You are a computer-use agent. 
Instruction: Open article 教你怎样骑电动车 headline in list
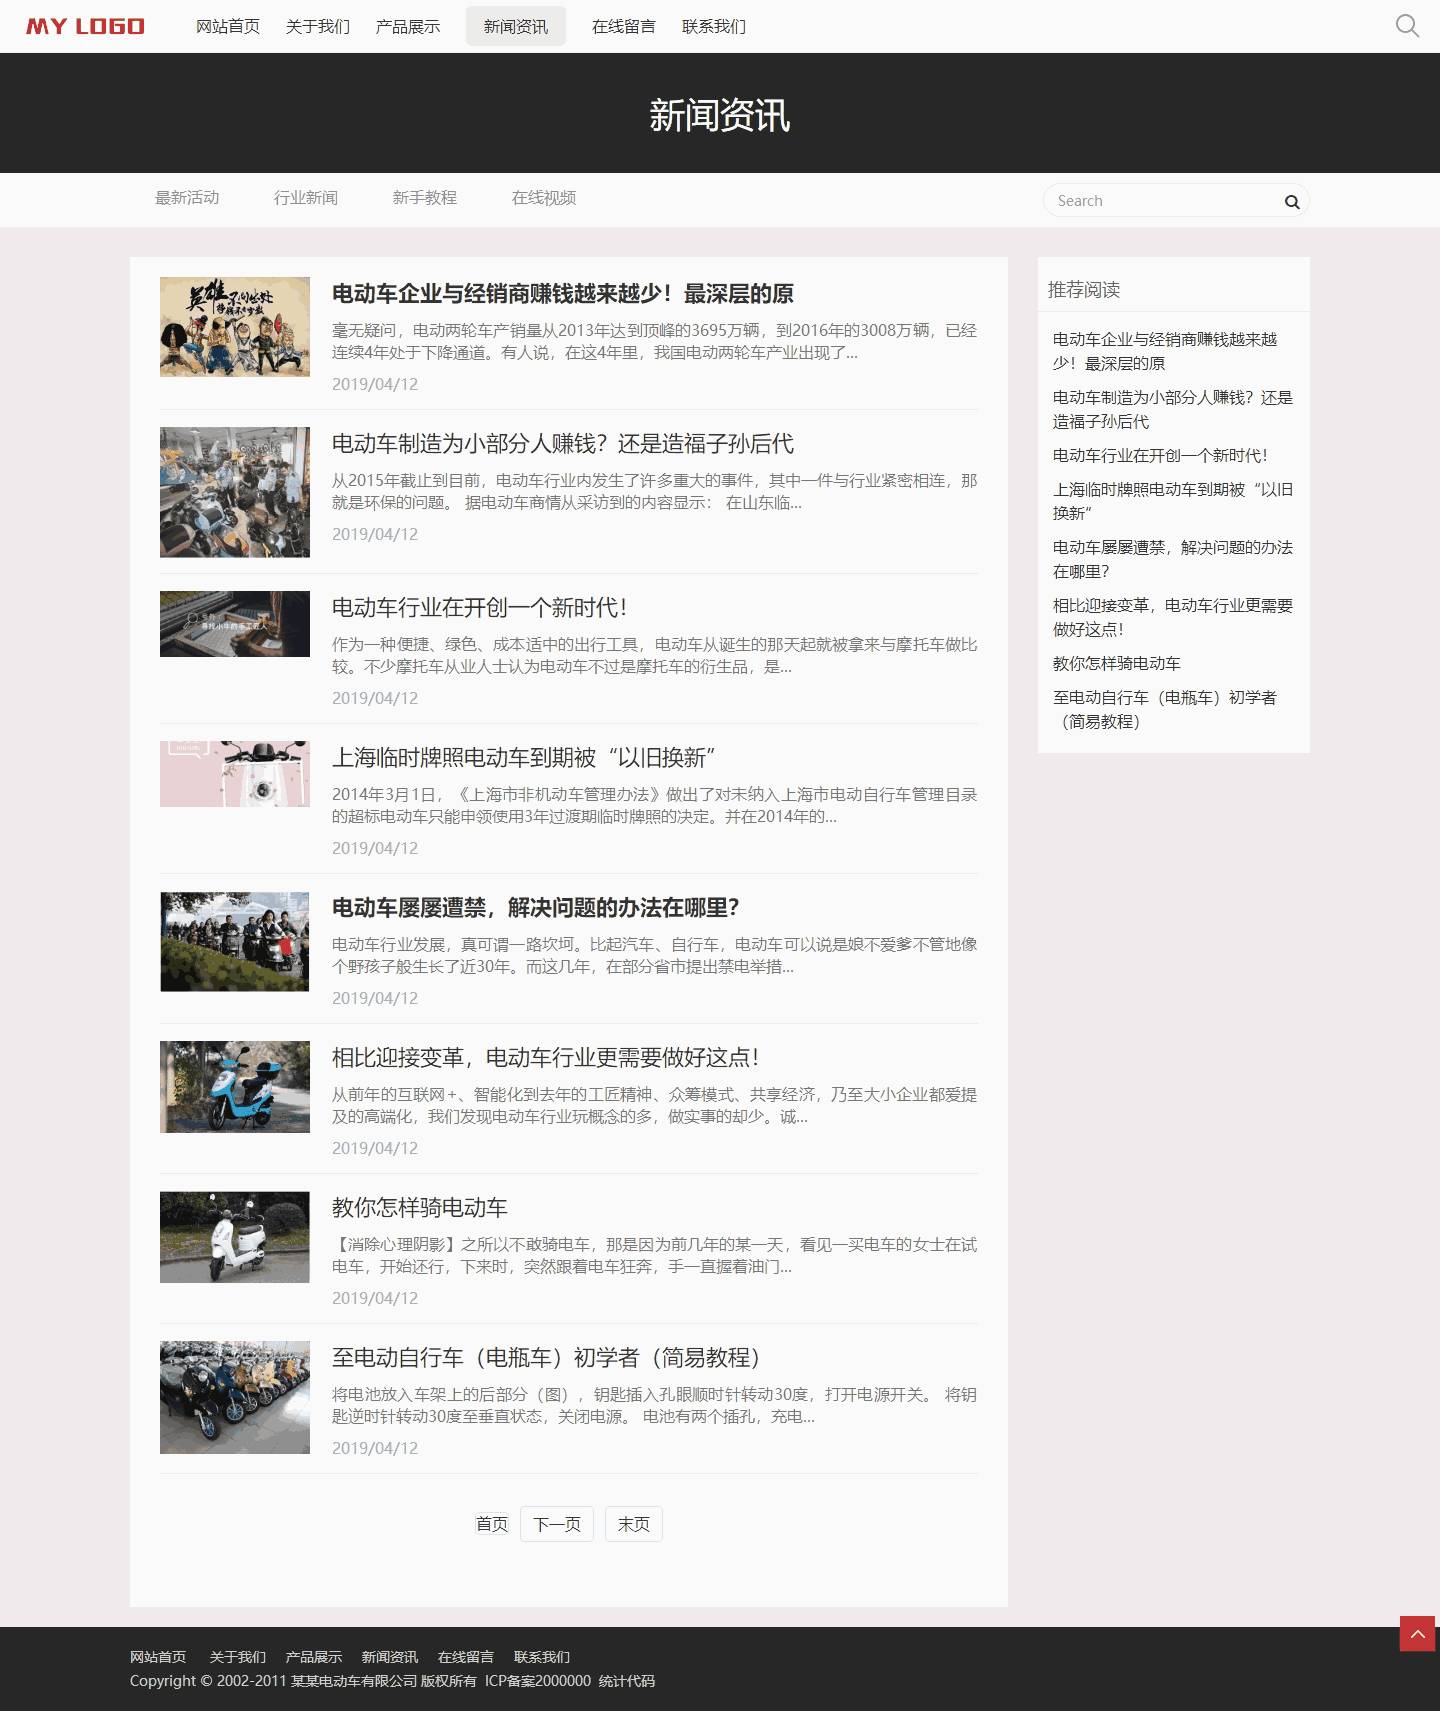point(420,1208)
